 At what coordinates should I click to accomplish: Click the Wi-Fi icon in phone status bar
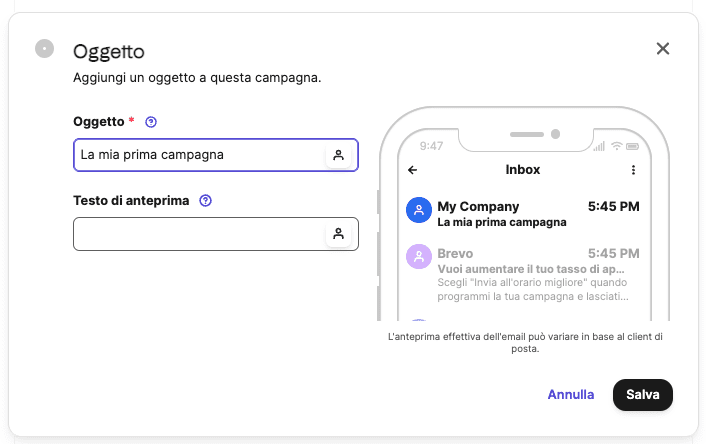click(x=616, y=145)
